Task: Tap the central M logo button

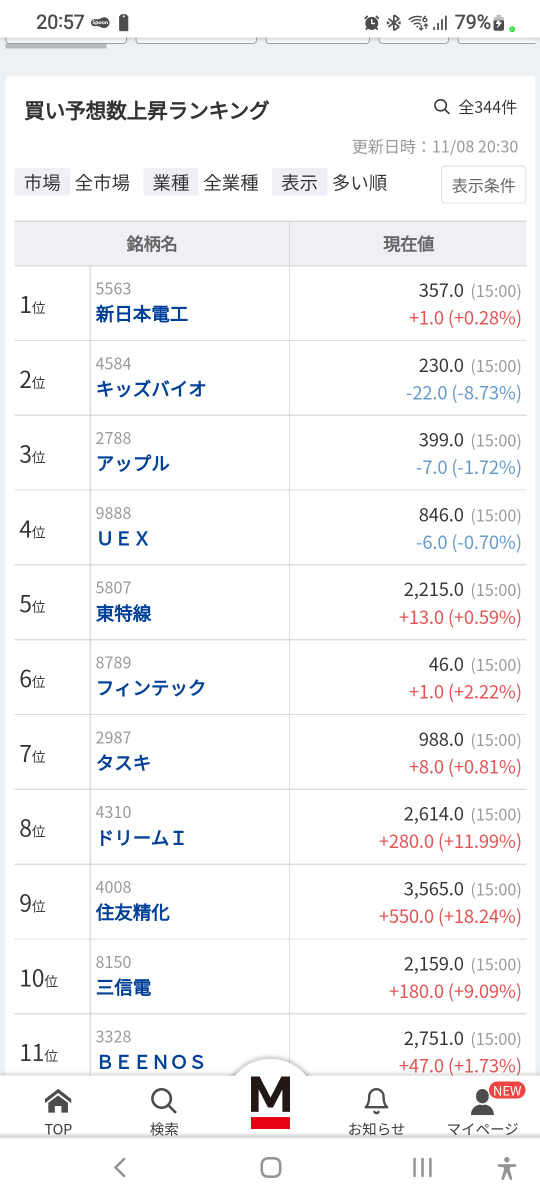Action: click(x=270, y=1102)
